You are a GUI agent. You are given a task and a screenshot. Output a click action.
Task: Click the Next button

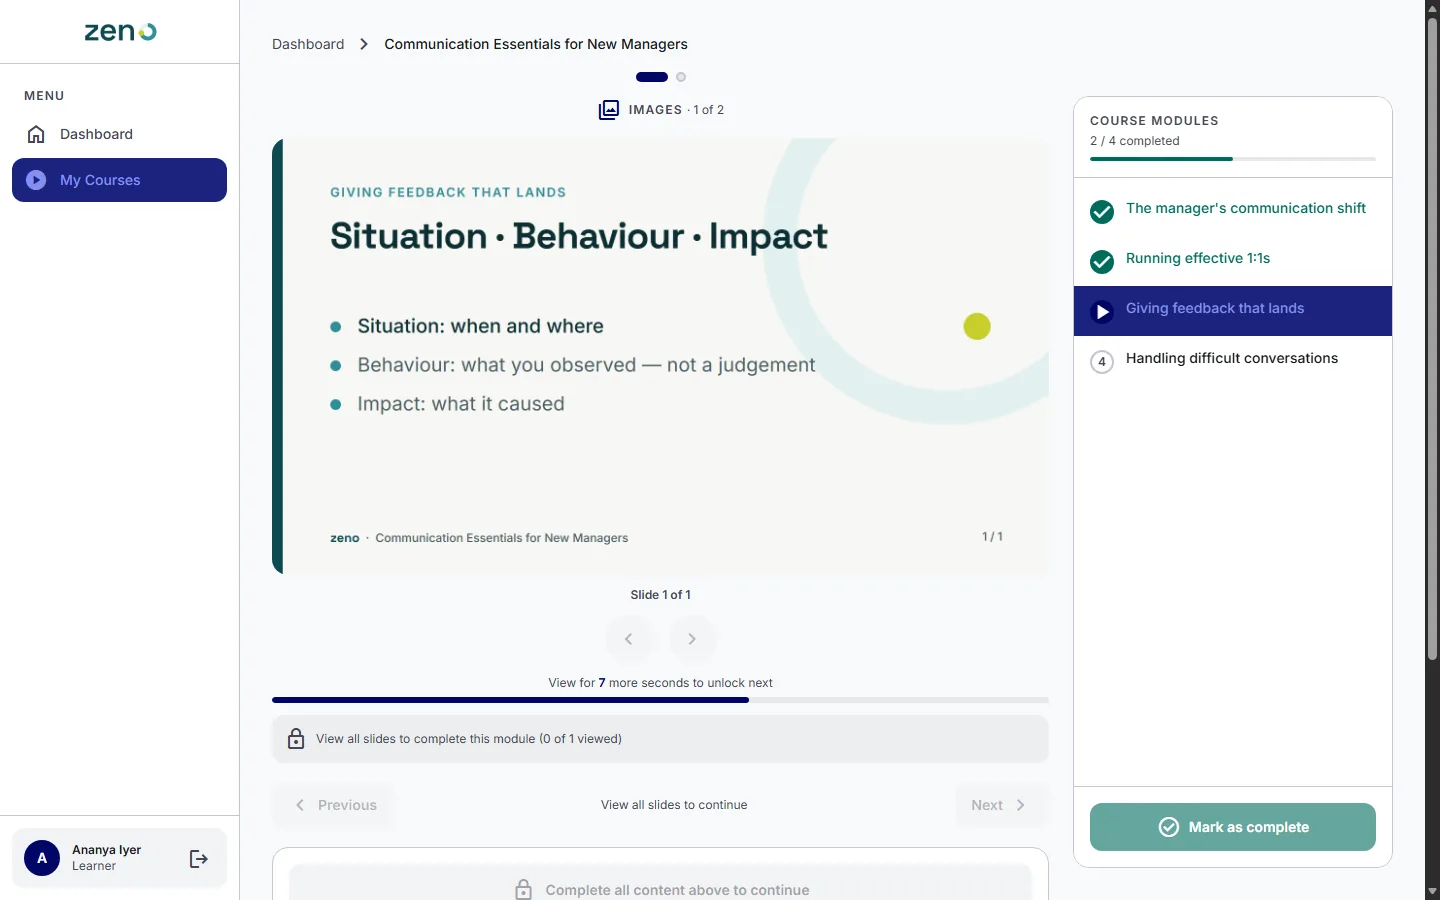(1000, 805)
